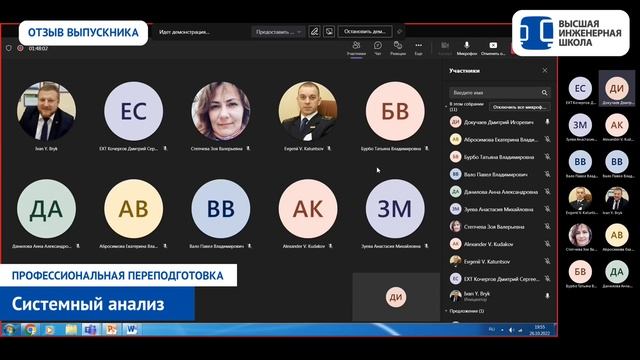Image resolution: width=640 pixels, height=360 pixels.
Task: Toggle mic icon for Докучаев Дмитрий Игоревич
Action: click(x=547, y=122)
